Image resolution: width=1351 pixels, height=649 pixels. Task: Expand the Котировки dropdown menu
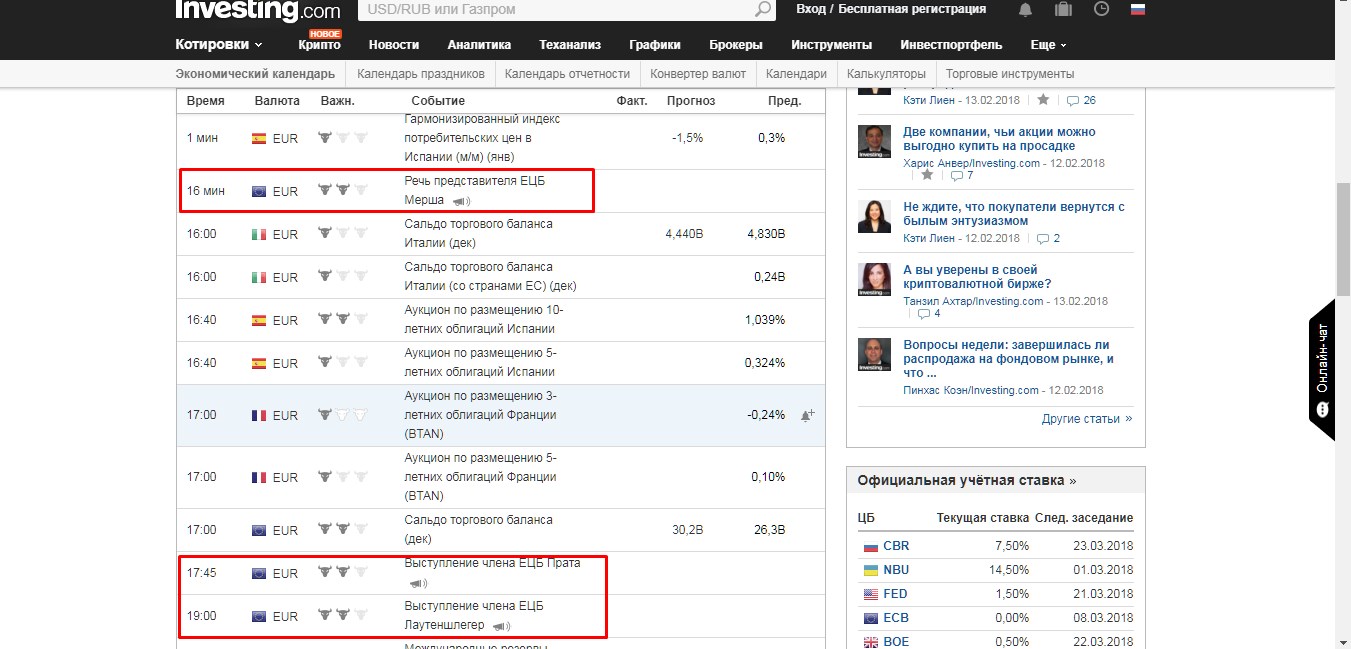219,45
